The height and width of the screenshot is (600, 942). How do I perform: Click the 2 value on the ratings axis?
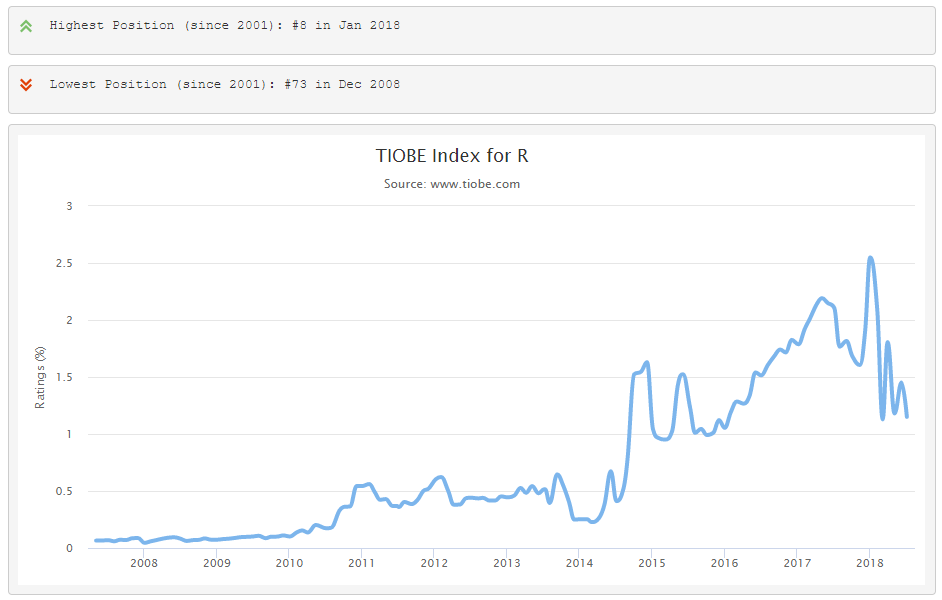69,320
